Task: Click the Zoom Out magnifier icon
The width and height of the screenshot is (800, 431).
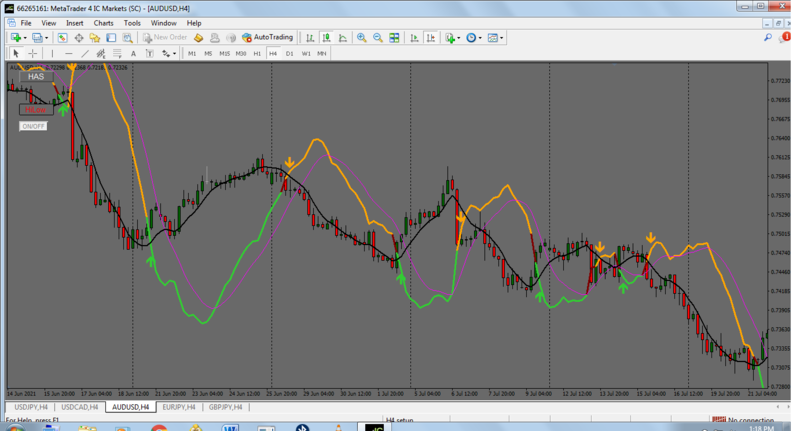Action: (378, 38)
